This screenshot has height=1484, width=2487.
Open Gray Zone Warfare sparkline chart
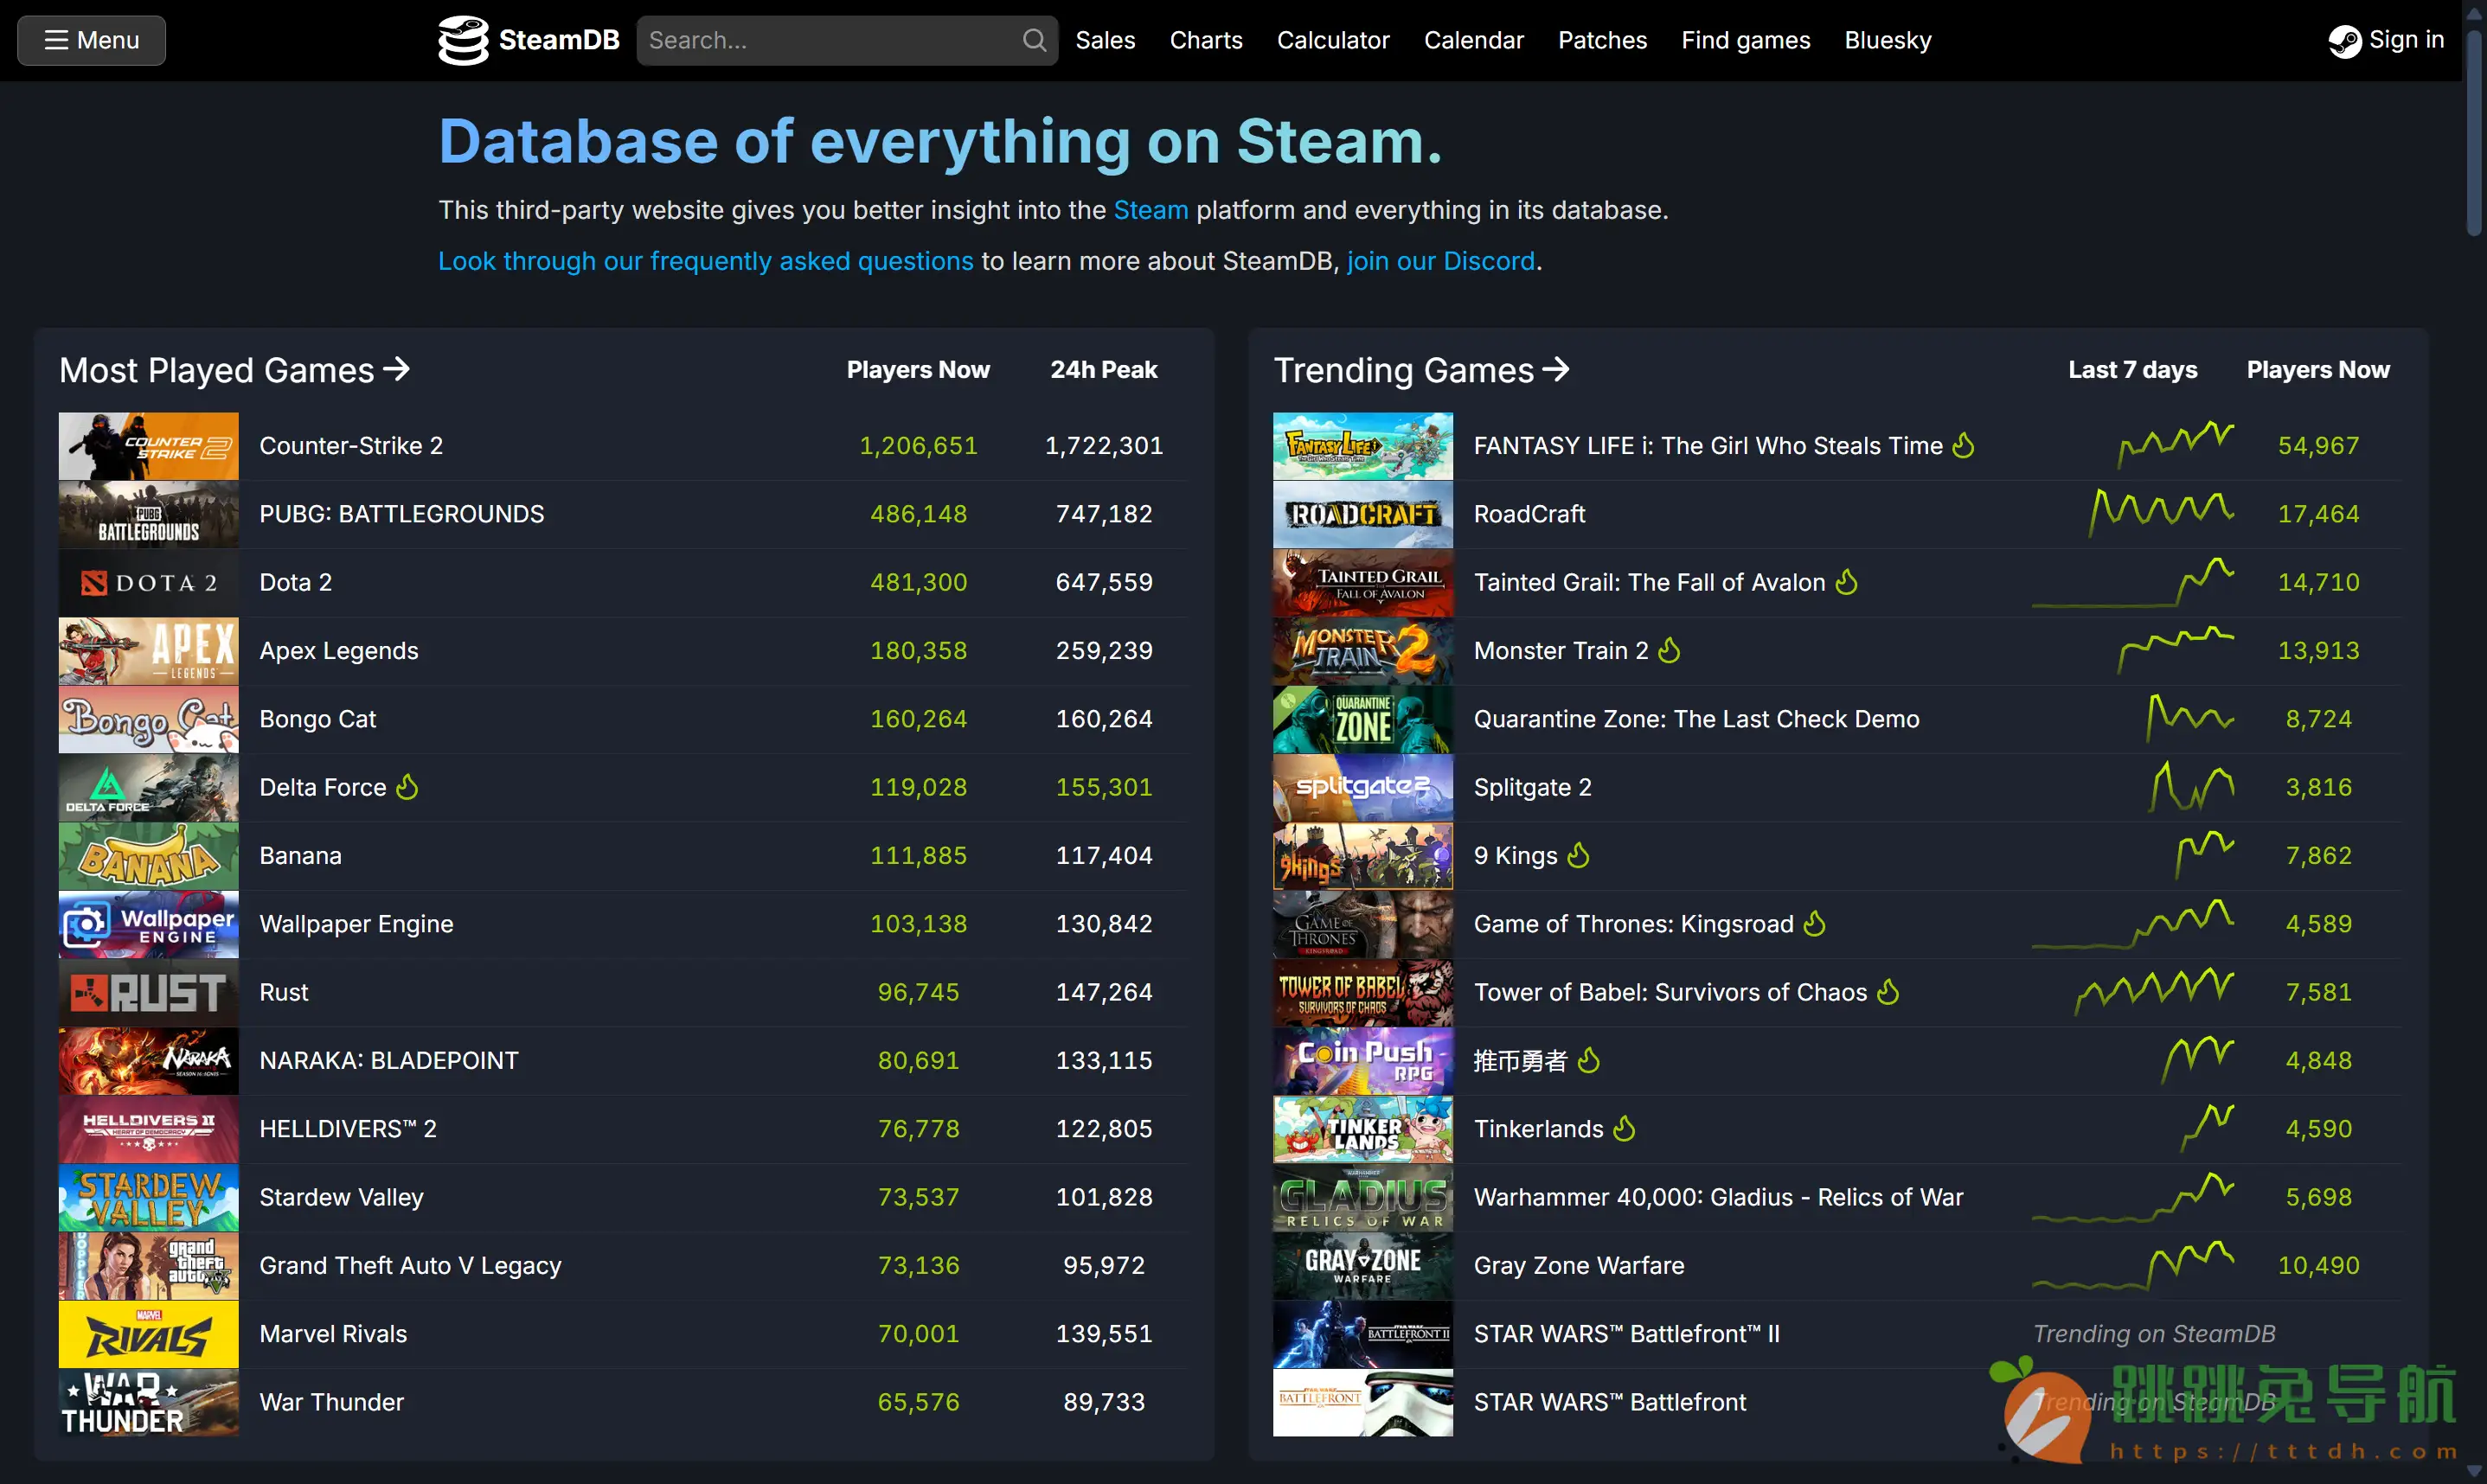[x=2133, y=1265]
